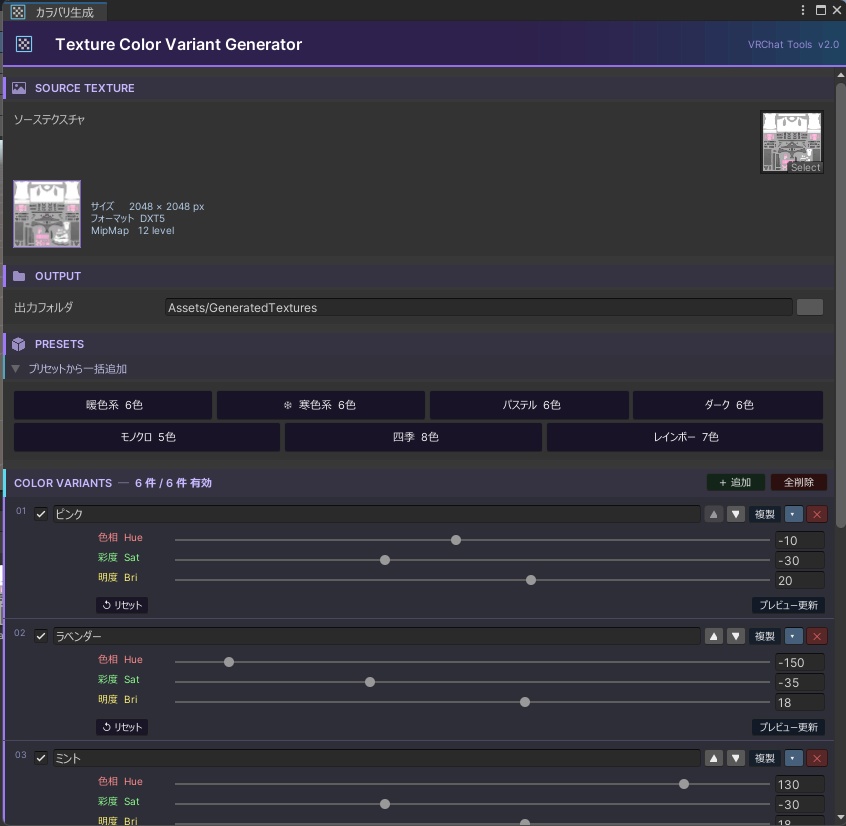The width and height of the screenshot is (846, 826).
Task: Select the カラバリ生成 window tab
Action: point(54,12)
